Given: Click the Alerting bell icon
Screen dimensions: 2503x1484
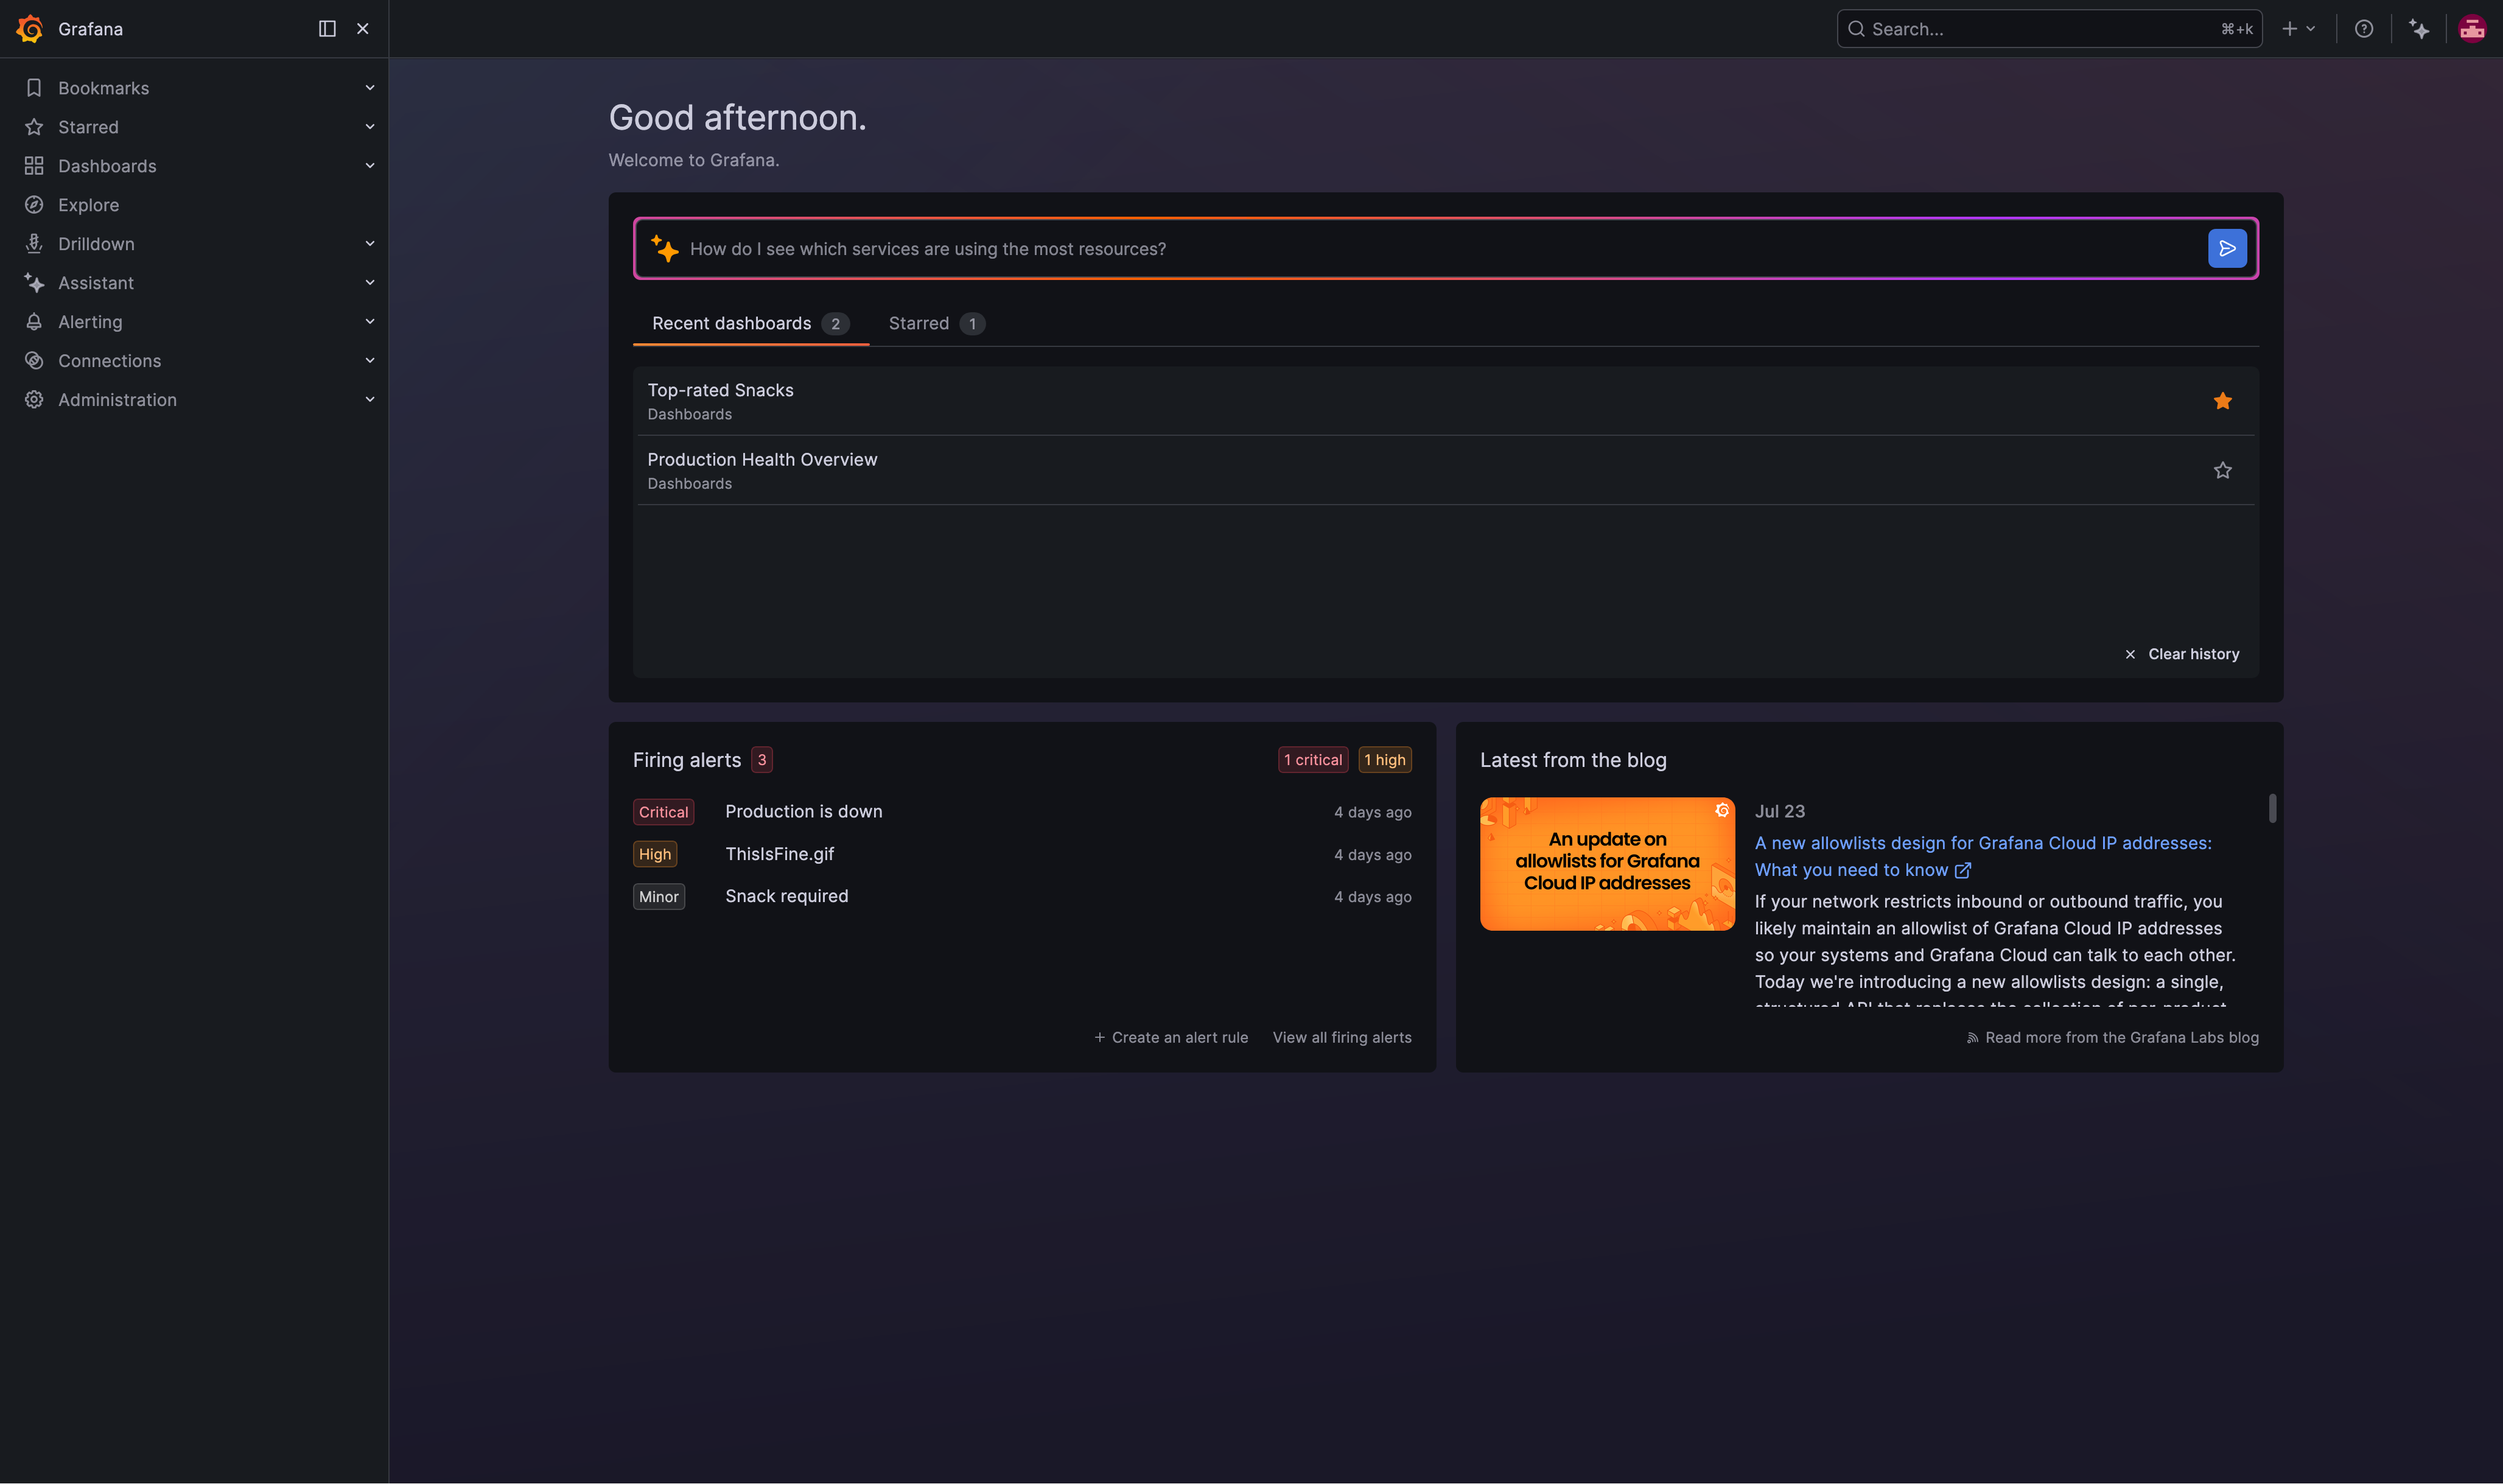Looking at the screenshot, I should tap(34, 322).
